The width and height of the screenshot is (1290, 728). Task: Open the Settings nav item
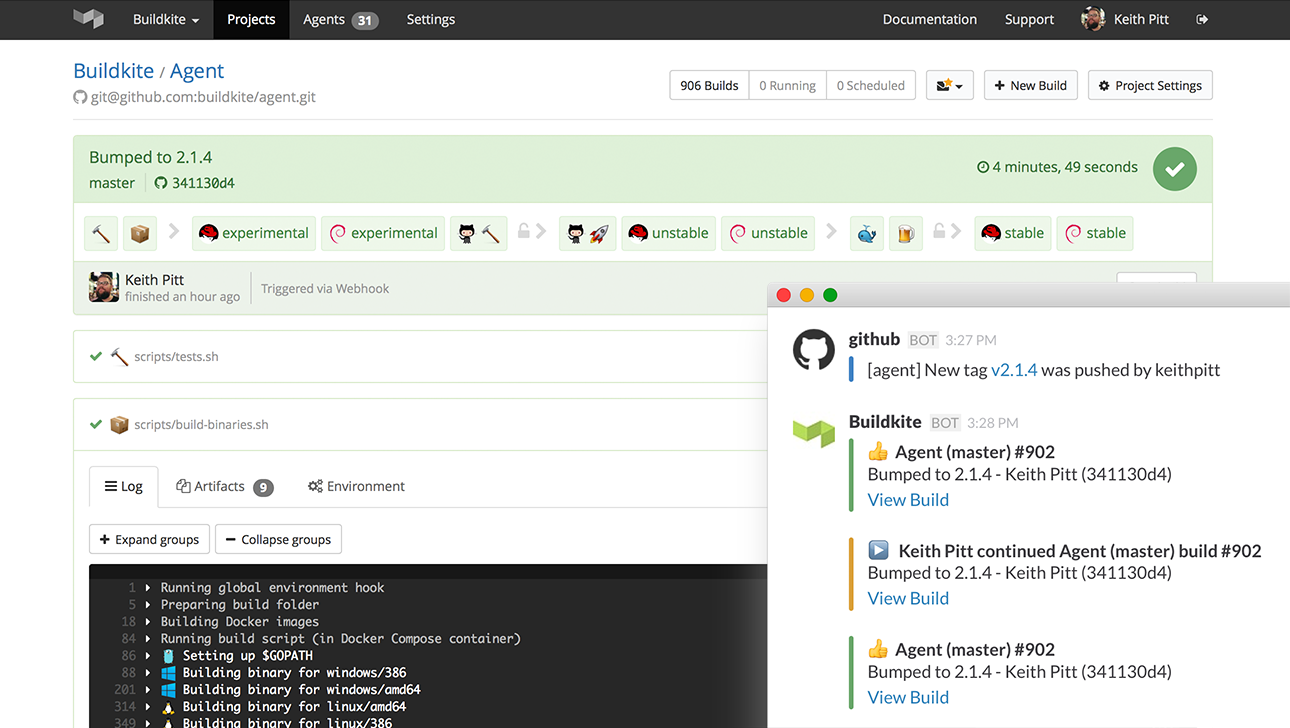[x=431, y=19]
